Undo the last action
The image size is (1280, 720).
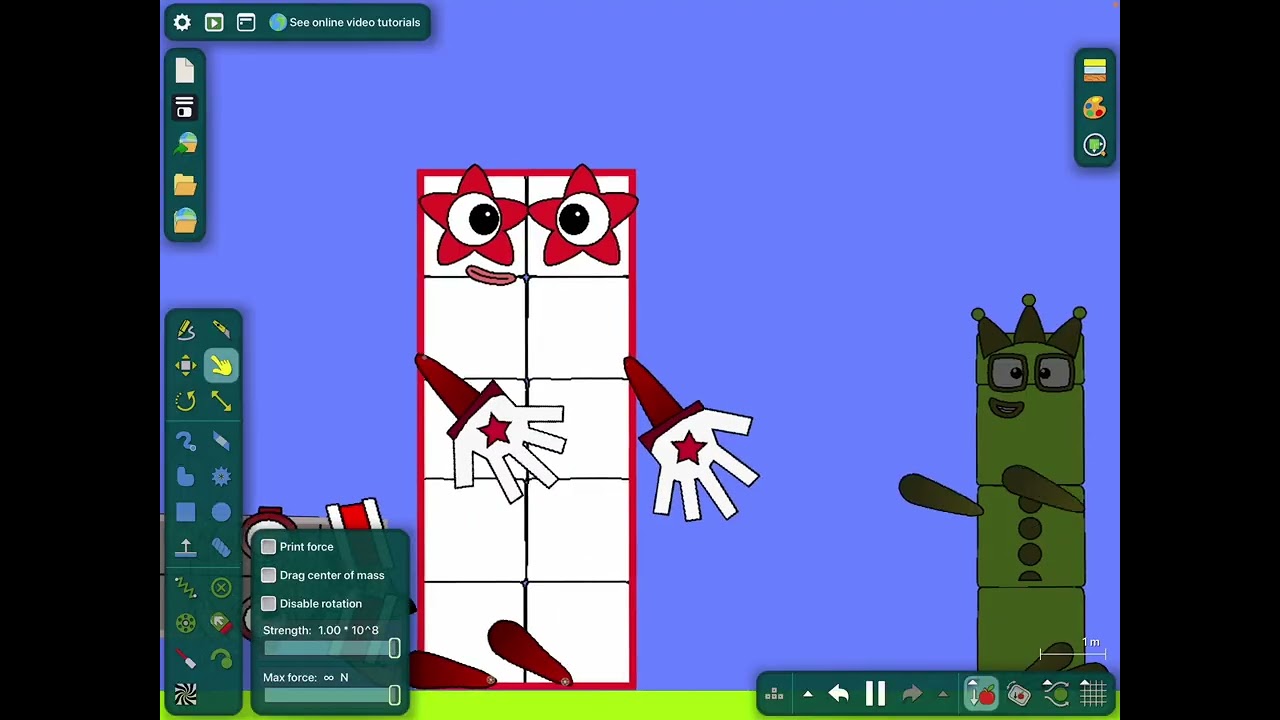839,694
